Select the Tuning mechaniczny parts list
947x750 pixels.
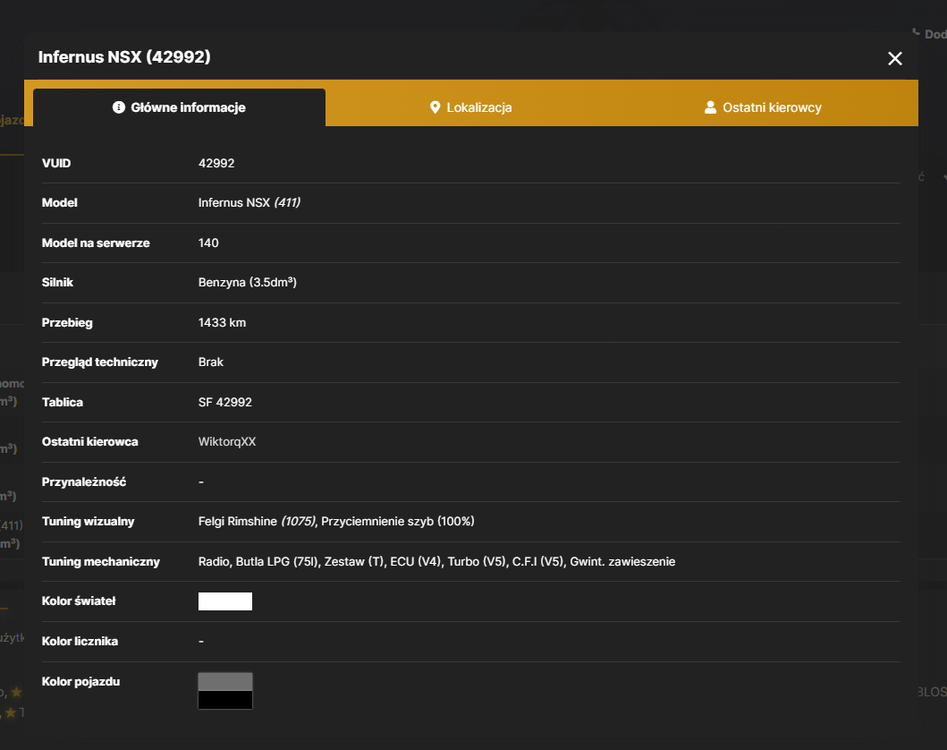437,562
